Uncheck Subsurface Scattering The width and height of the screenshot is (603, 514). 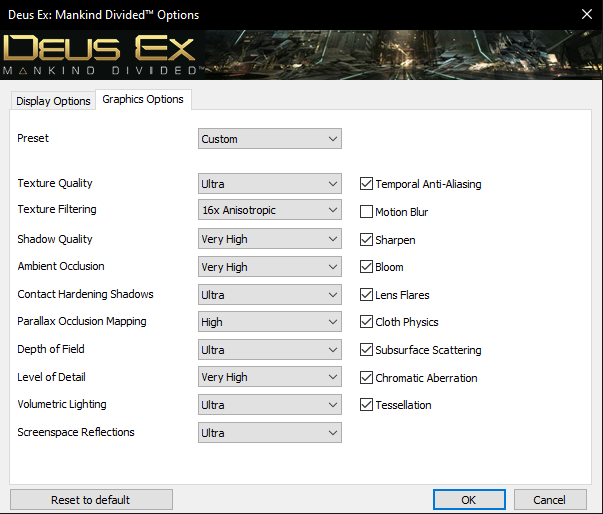(366, 349)
